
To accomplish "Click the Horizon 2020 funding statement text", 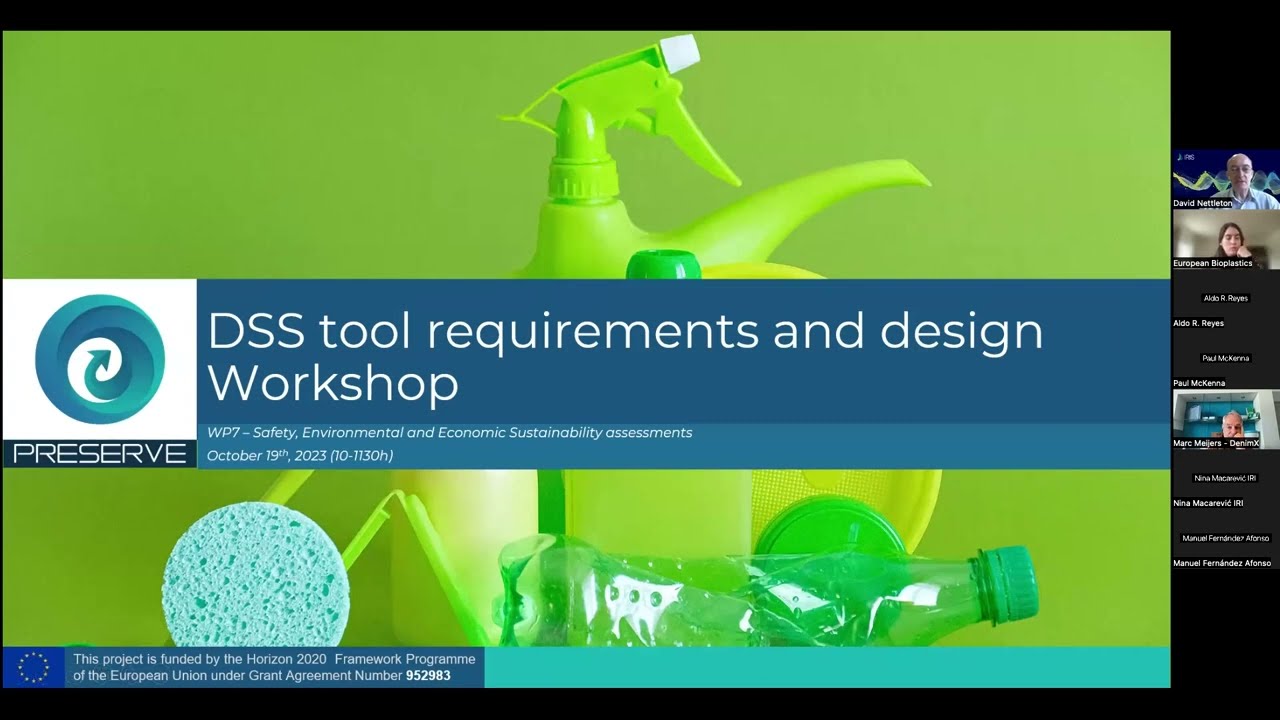I will [274, 667].
